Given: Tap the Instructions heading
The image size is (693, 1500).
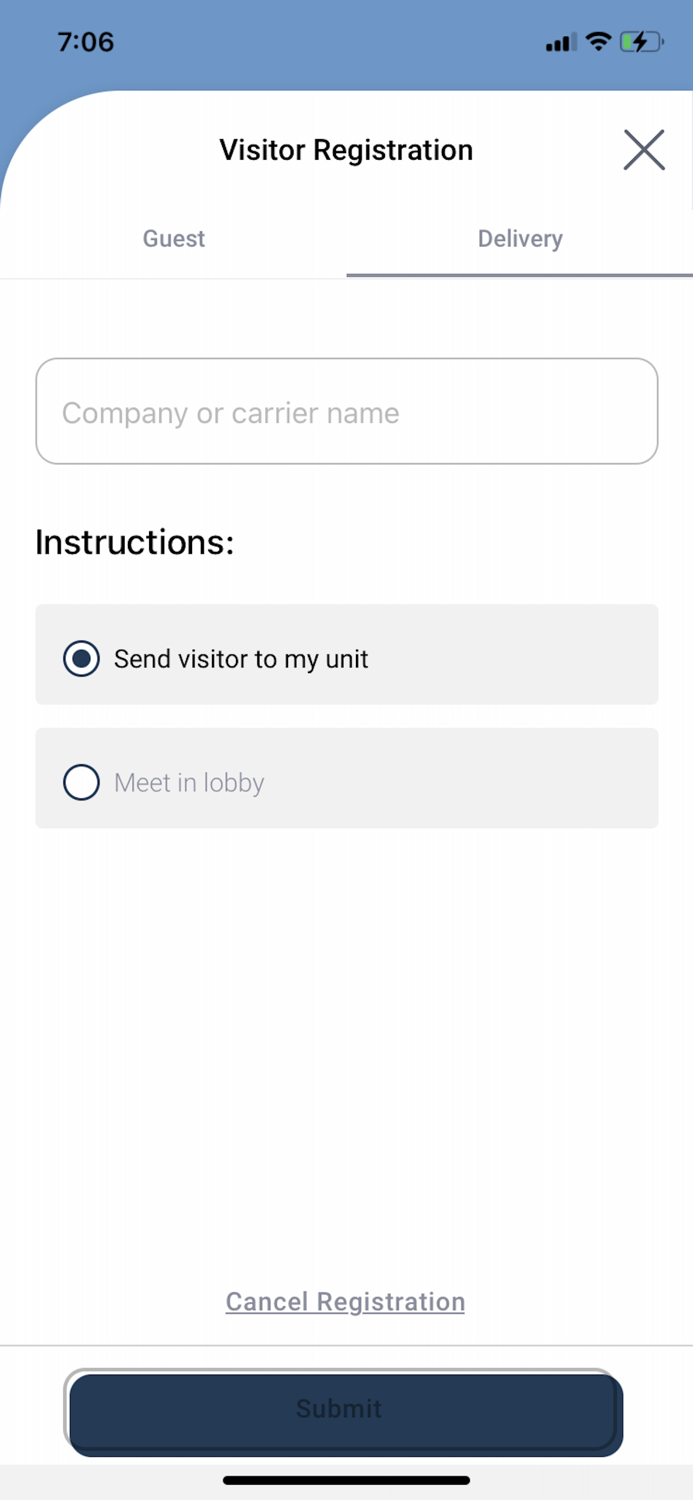Looking at the screenshot, I should coord(134,542).
